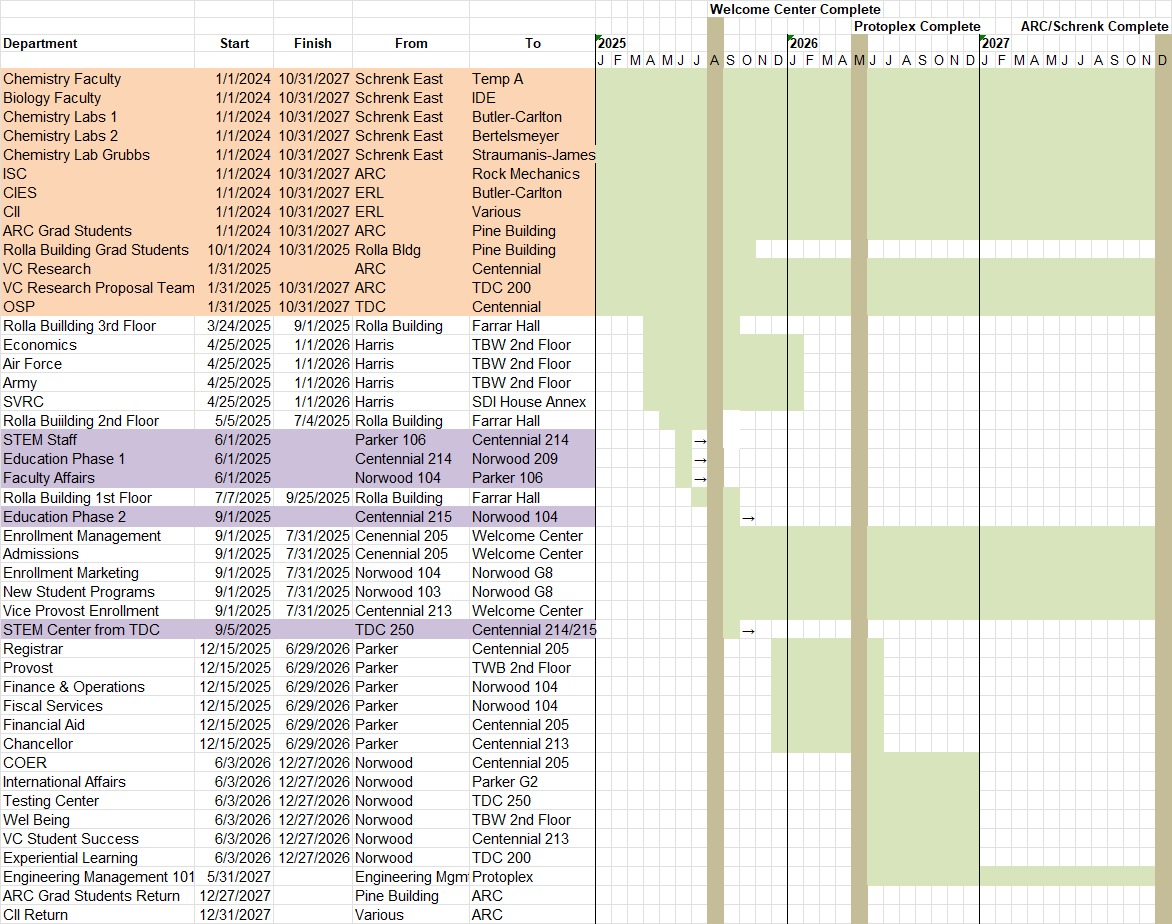Select the Registrar department cell
The height and width of the screenshot is (924, 1172).
[33, 649]
